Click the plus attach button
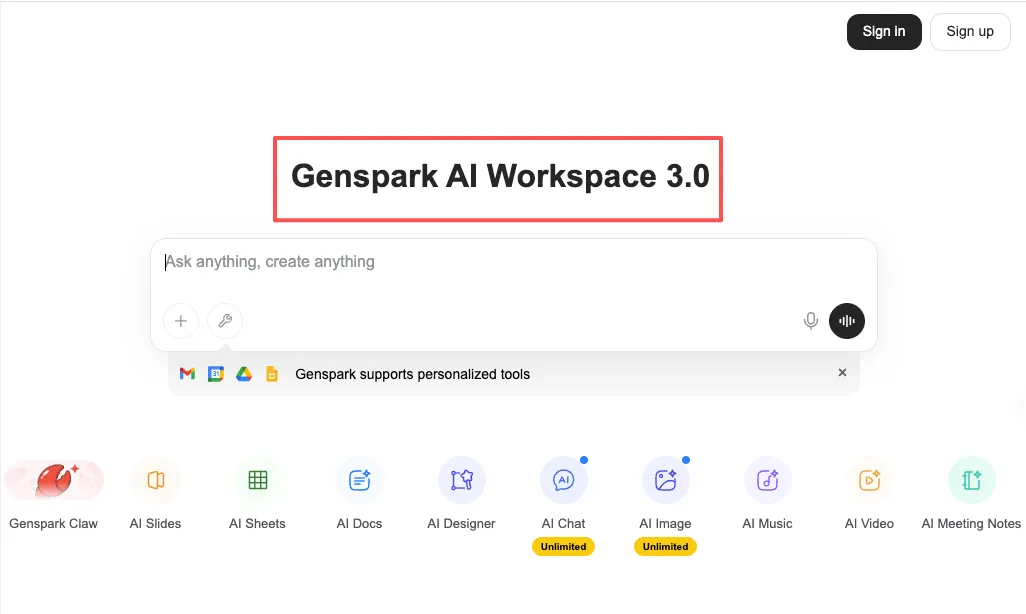Image resolution: width=1026 pixels, height=614 pixels. 181,321
